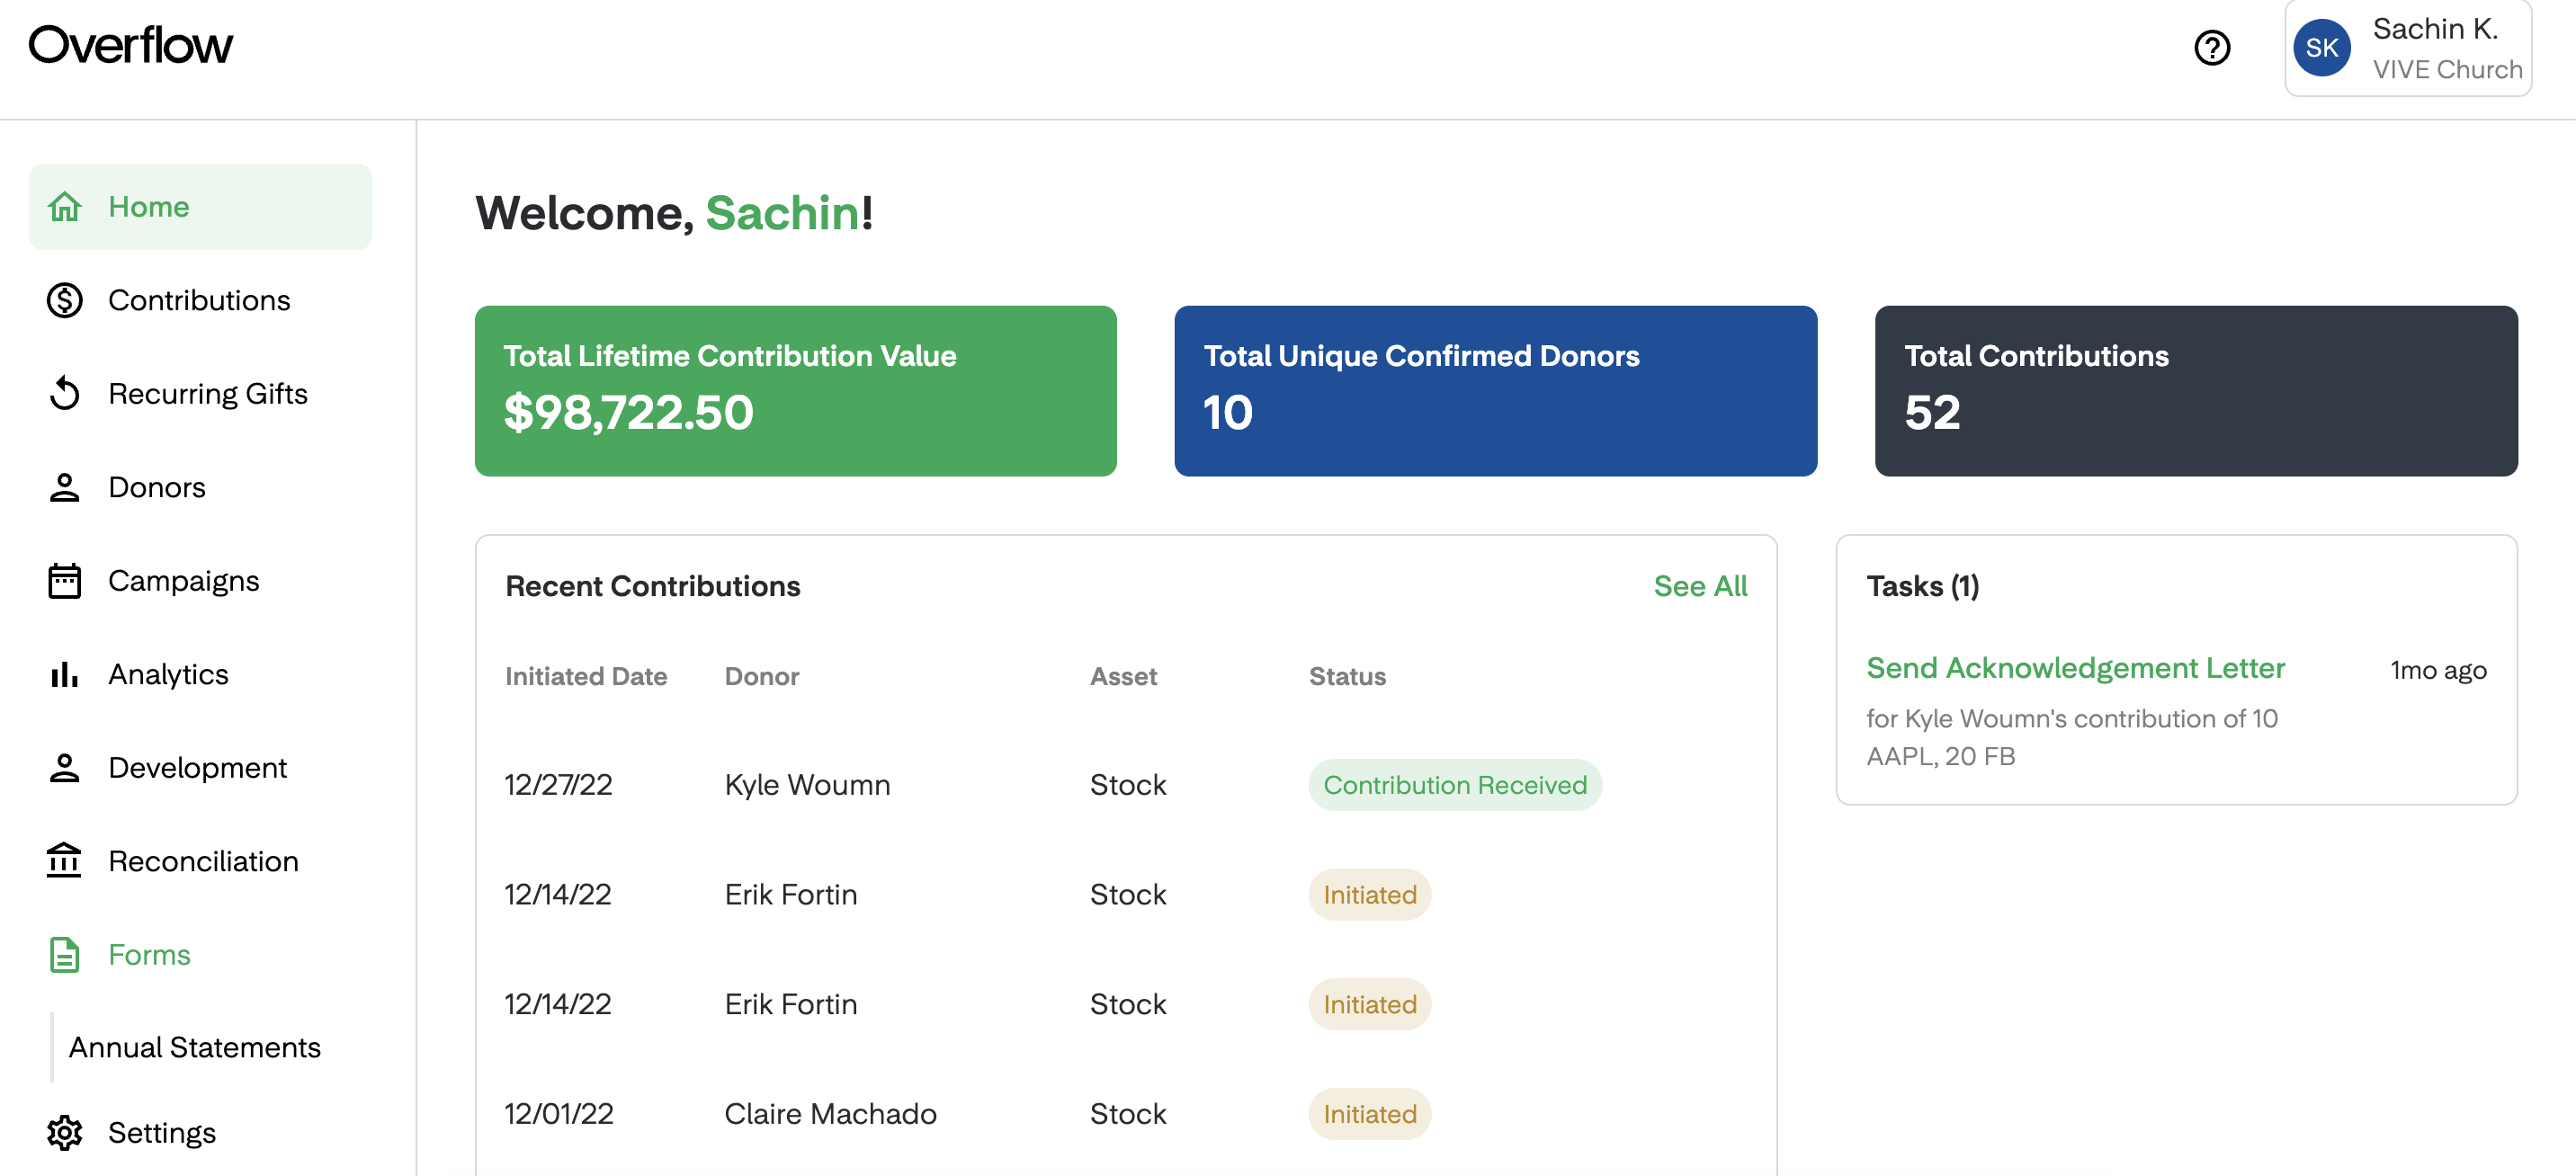
Task: Select the Home icon in the sidebar
Action: [x=64, y=207]
